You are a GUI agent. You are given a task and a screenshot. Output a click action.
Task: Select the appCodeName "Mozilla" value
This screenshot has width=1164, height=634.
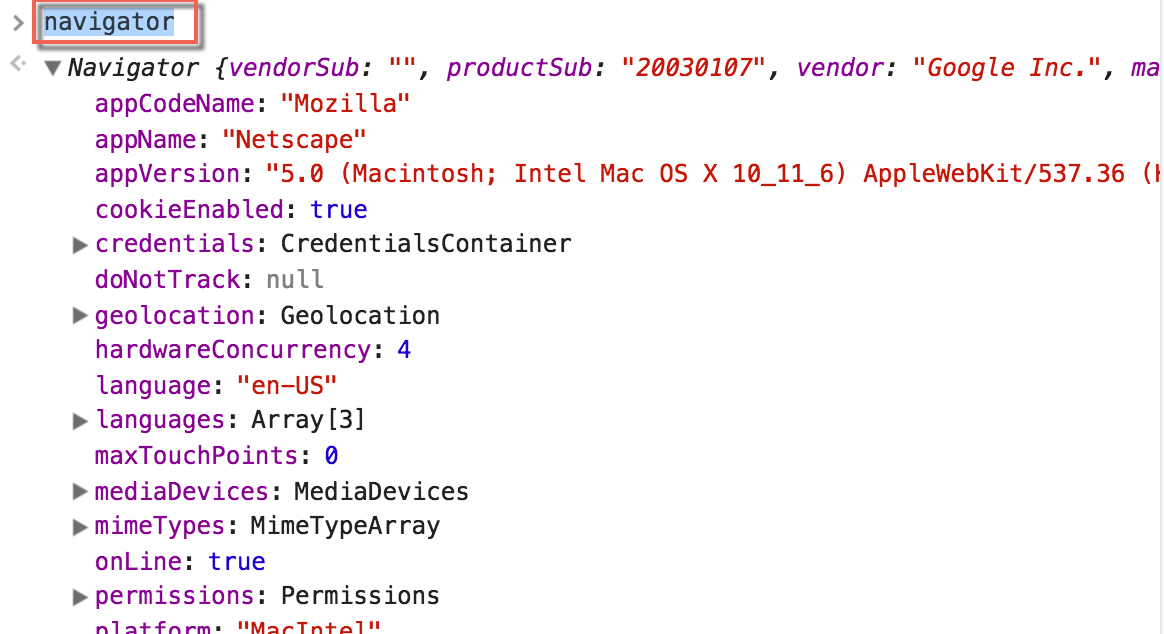[345, 103]
